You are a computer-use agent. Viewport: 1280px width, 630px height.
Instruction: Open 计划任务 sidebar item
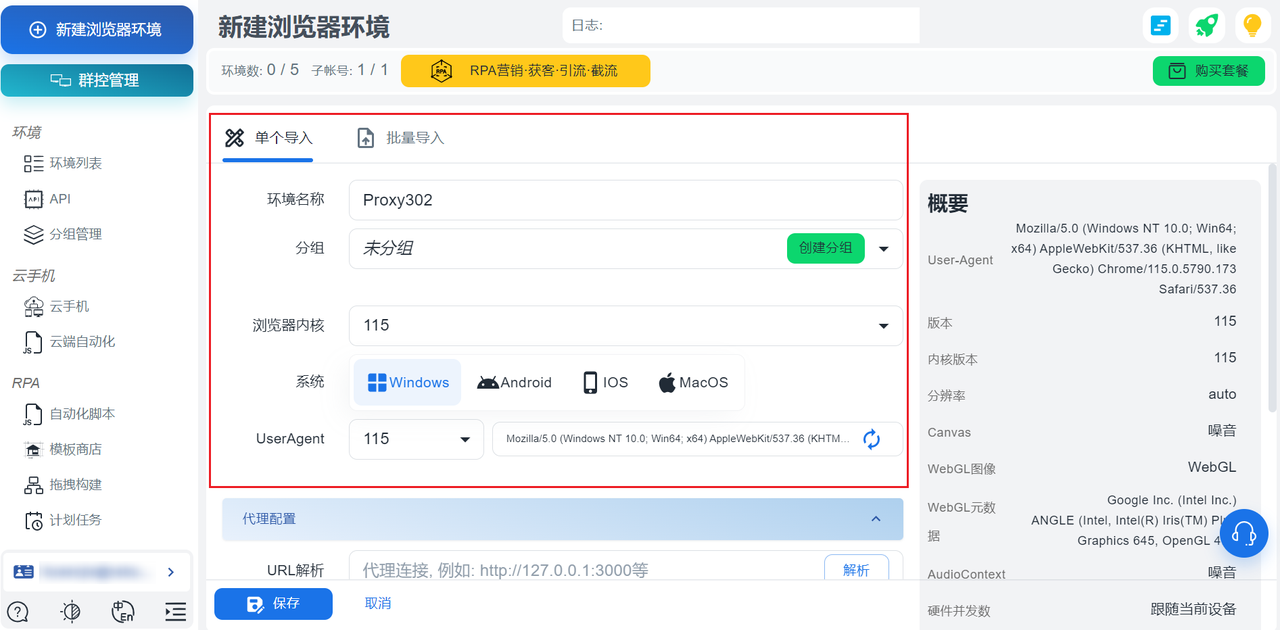click(x=62, y=520)
